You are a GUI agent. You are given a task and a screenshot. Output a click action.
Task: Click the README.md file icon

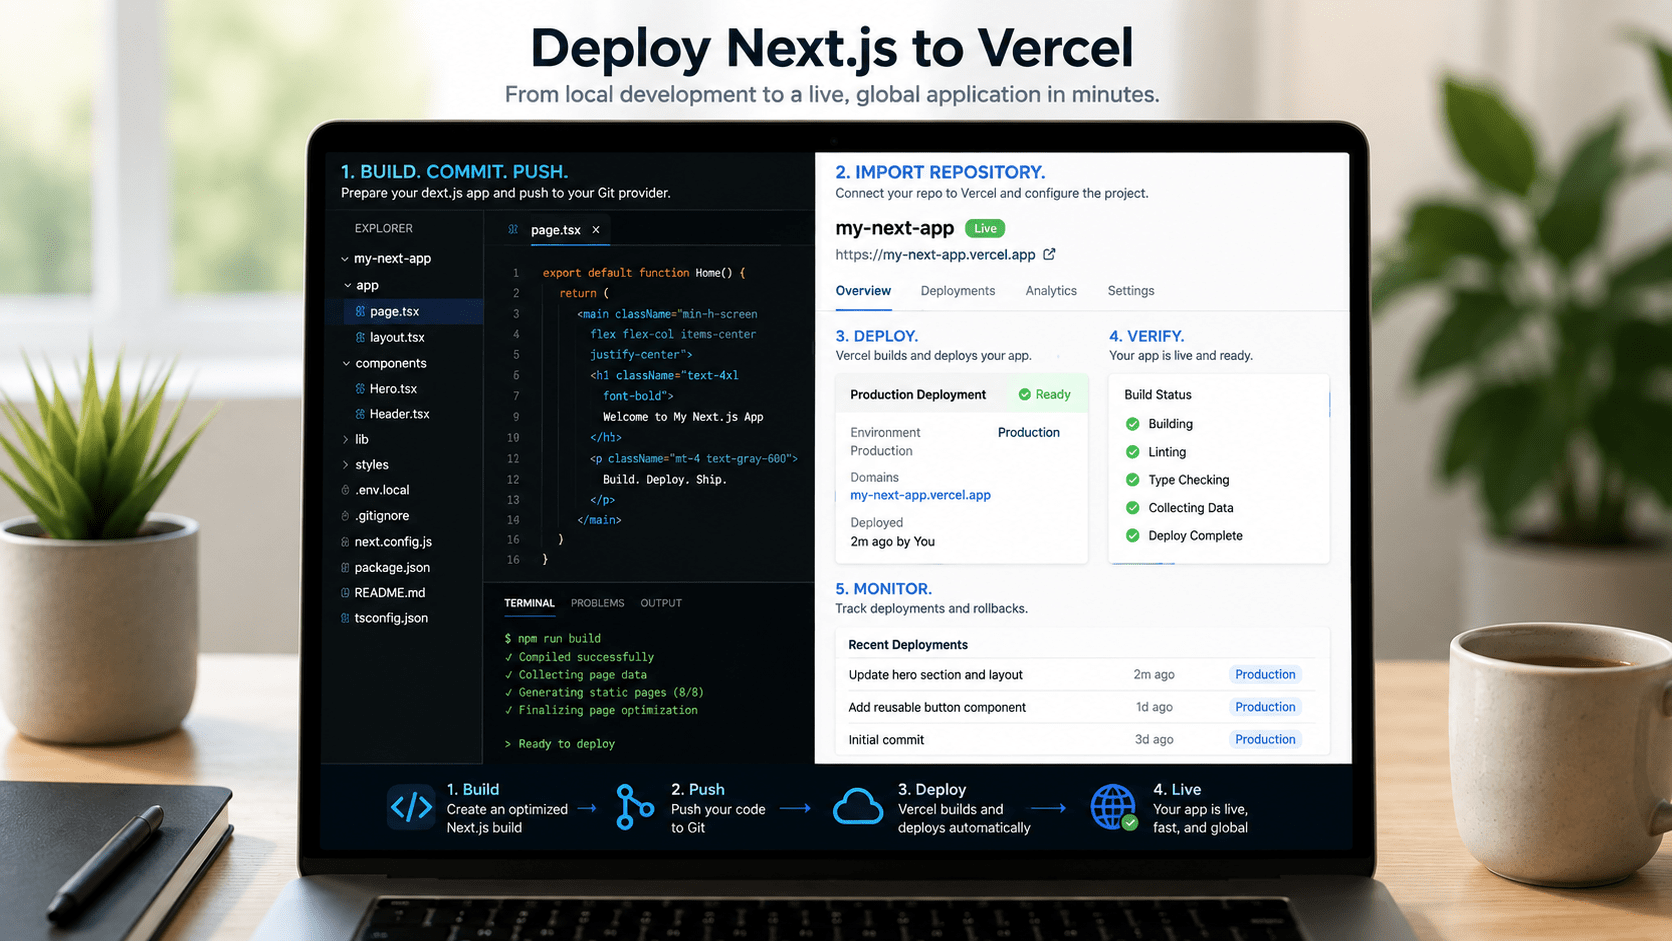[345, 593]
